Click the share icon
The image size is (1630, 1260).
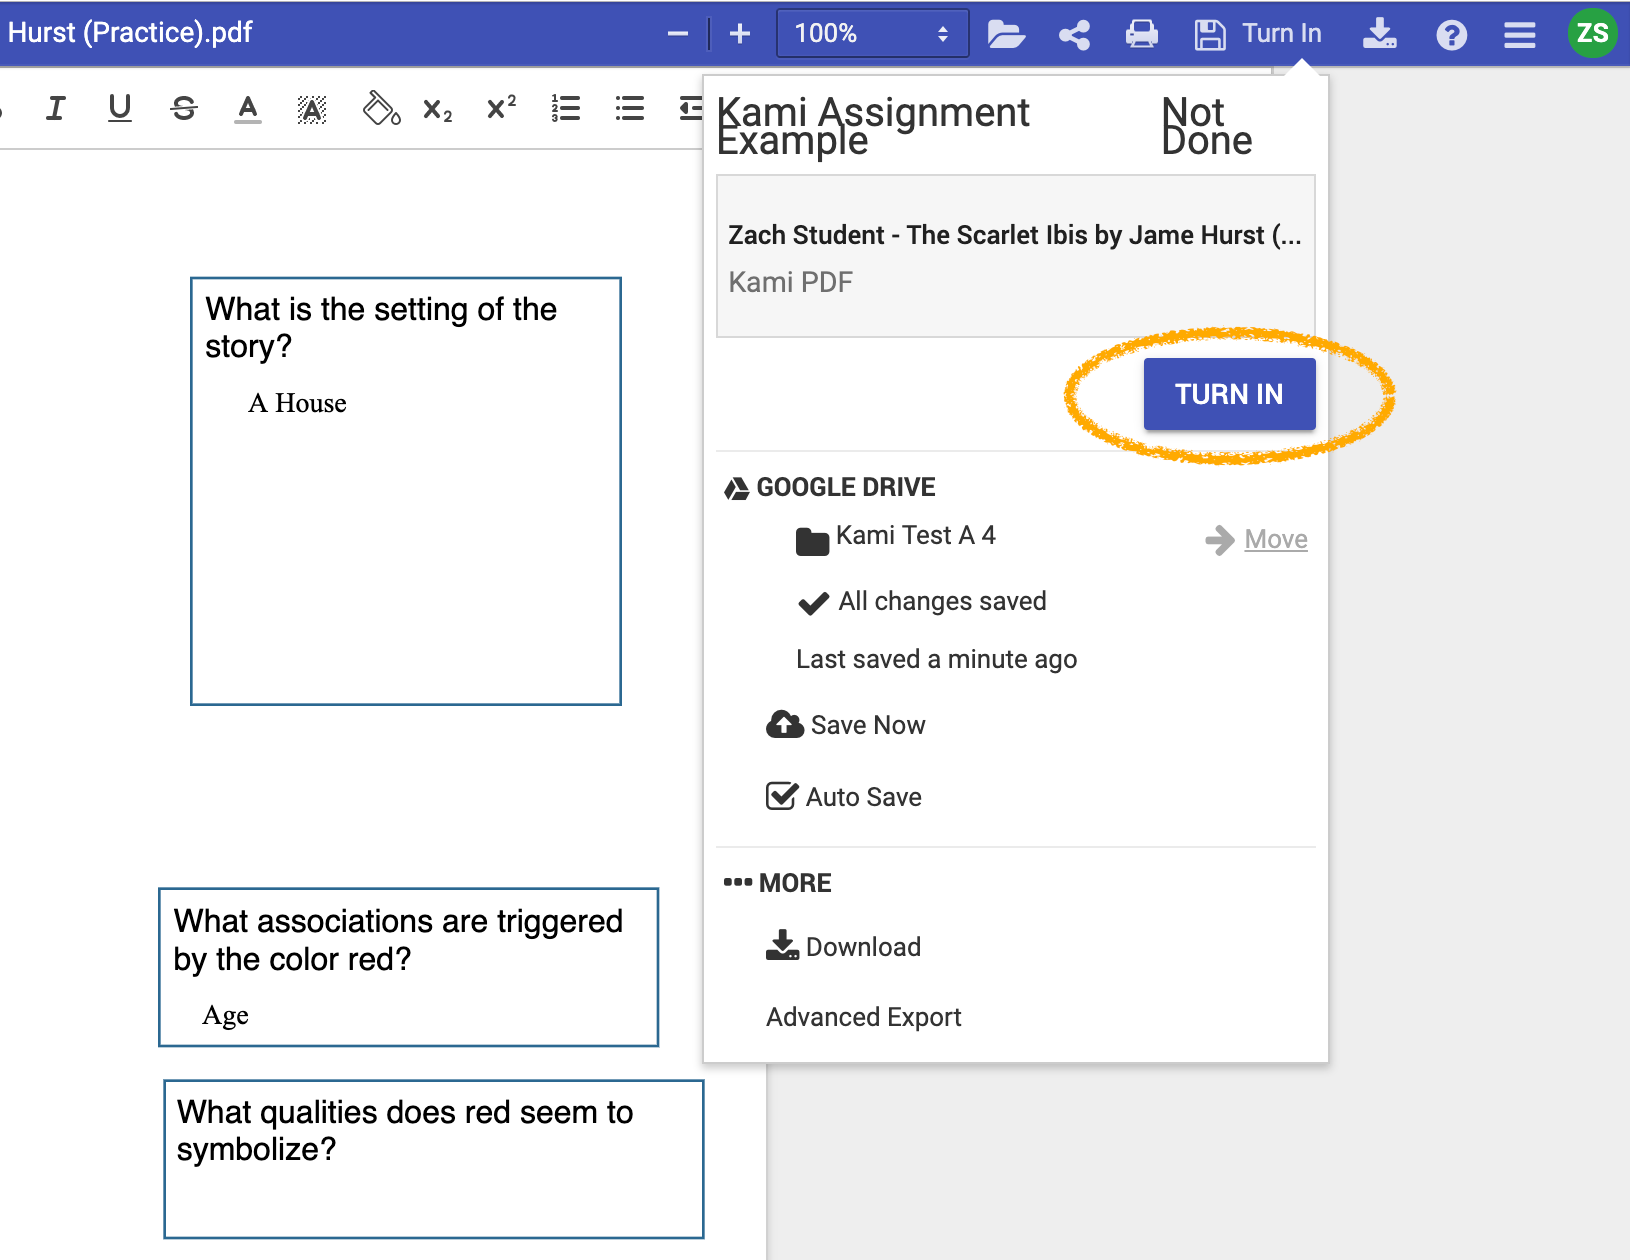click(1075, 35)
